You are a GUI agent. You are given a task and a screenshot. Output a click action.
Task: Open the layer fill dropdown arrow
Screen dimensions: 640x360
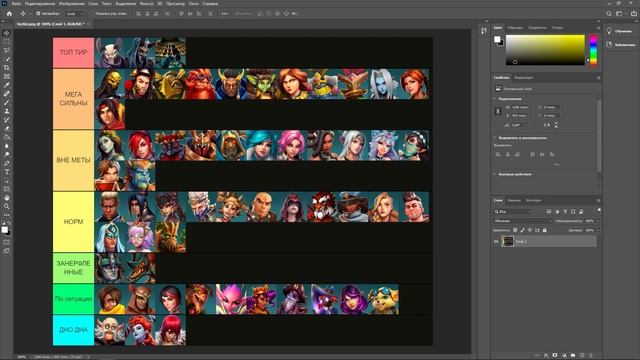coord(598,230)
